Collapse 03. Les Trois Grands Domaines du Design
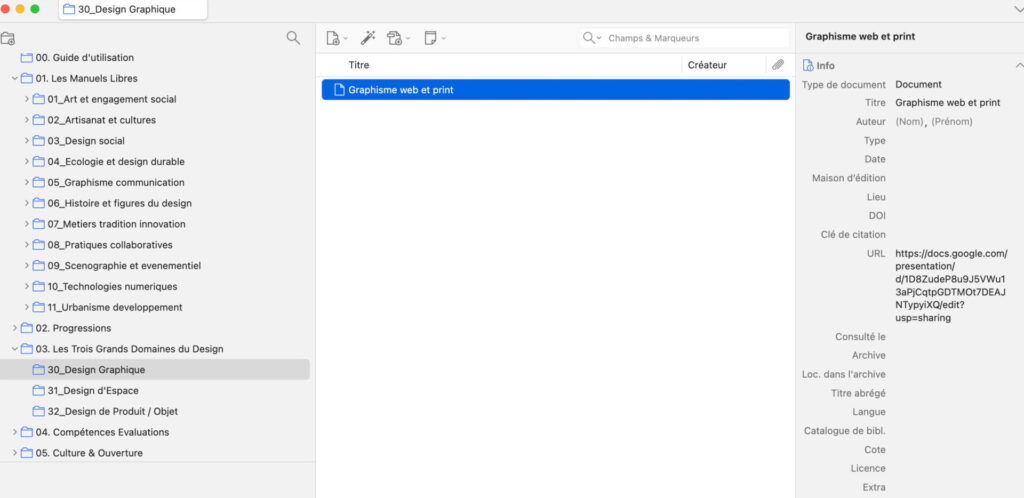The image size is (1024, 498). (x=14, y=349)
